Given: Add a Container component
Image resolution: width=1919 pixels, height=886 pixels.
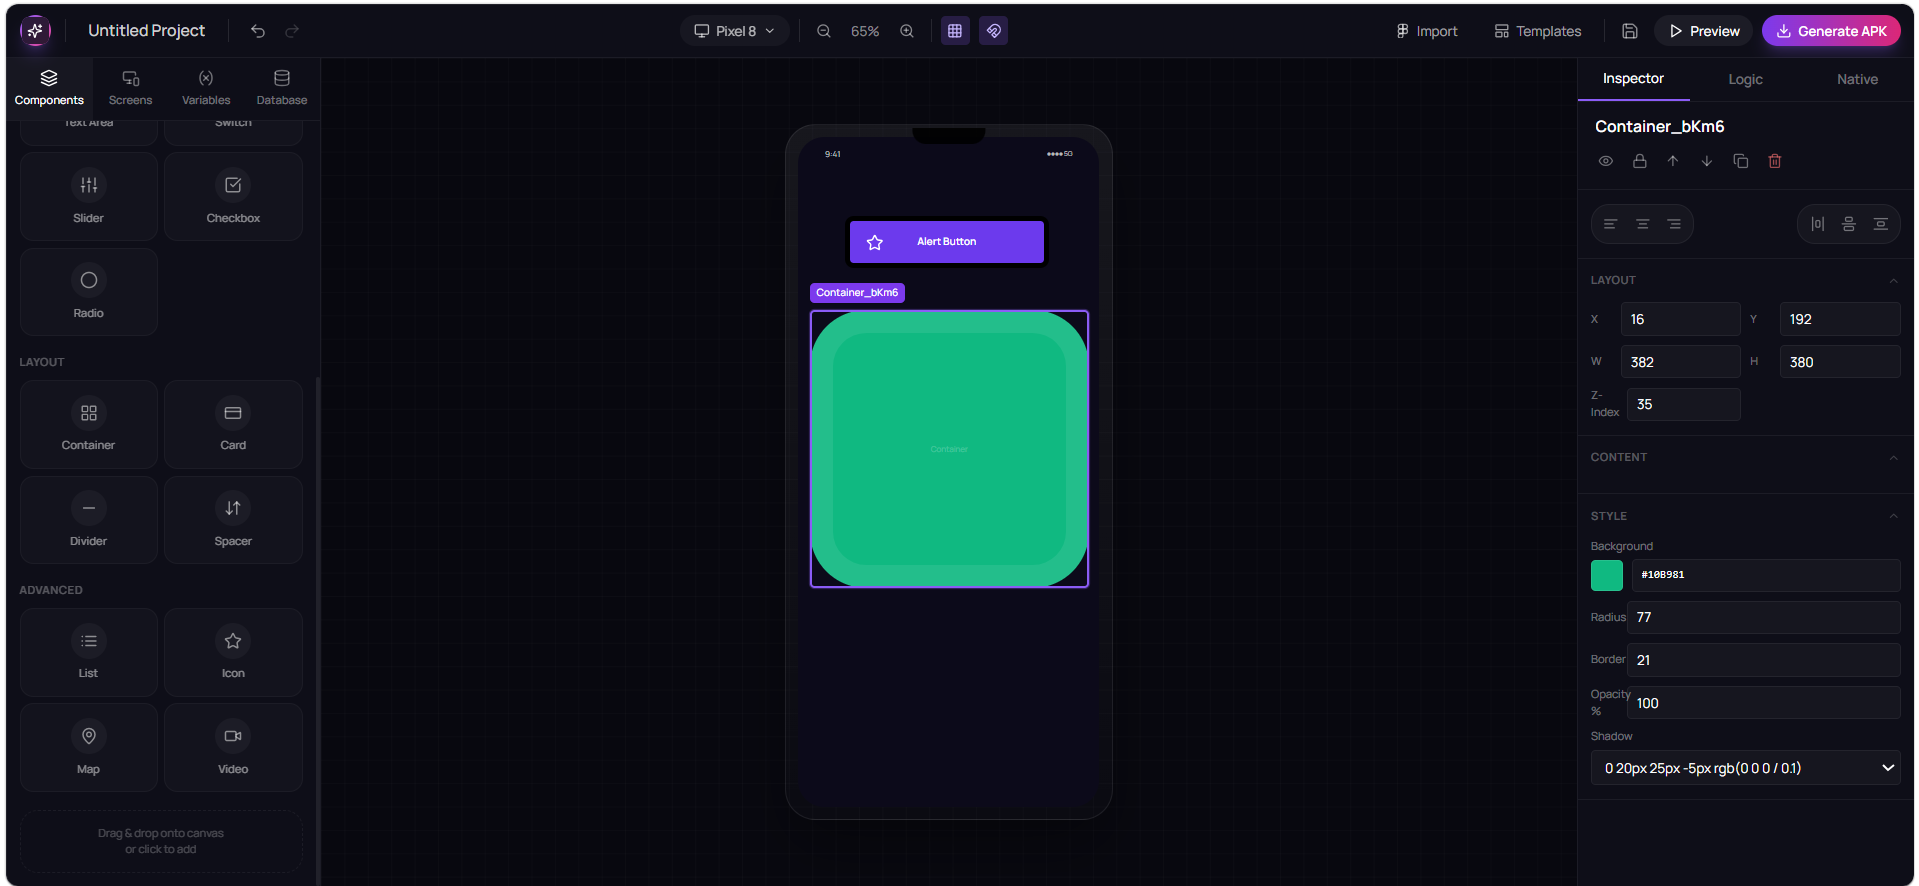Looking at the screenshot, I should coord(89,424).
